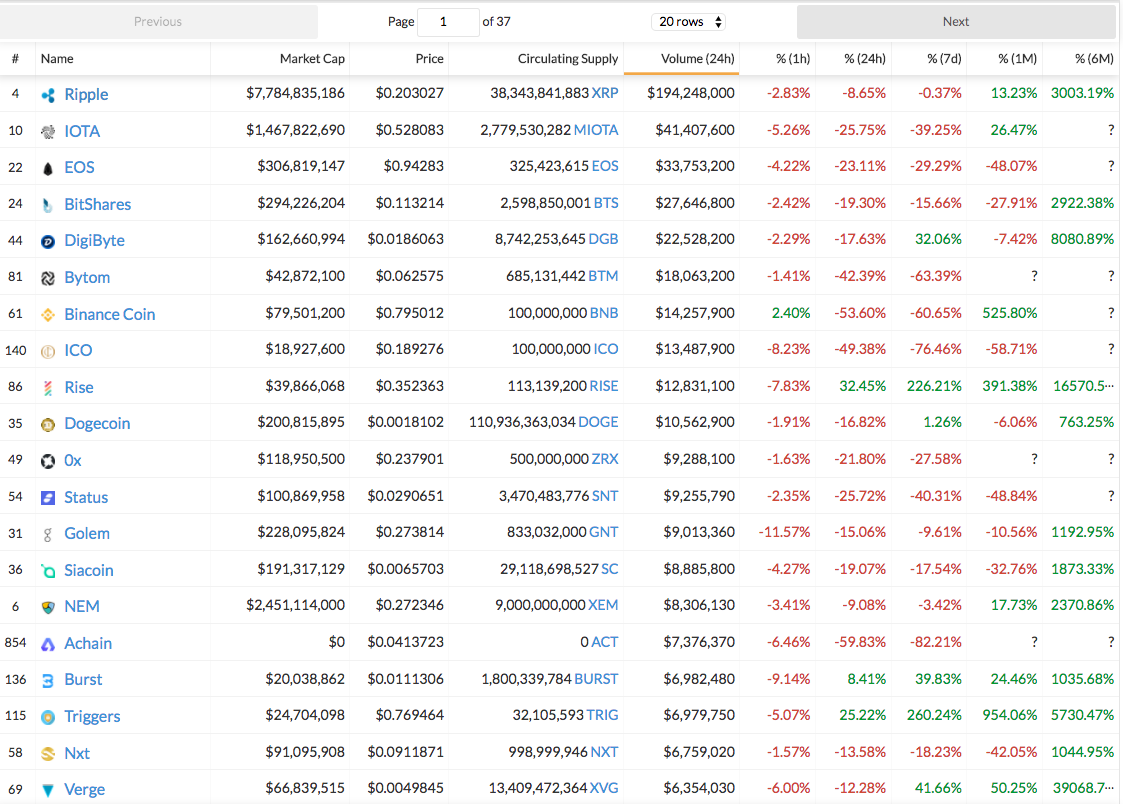
Task: Open the BitShares coin link
Action: 97,205
